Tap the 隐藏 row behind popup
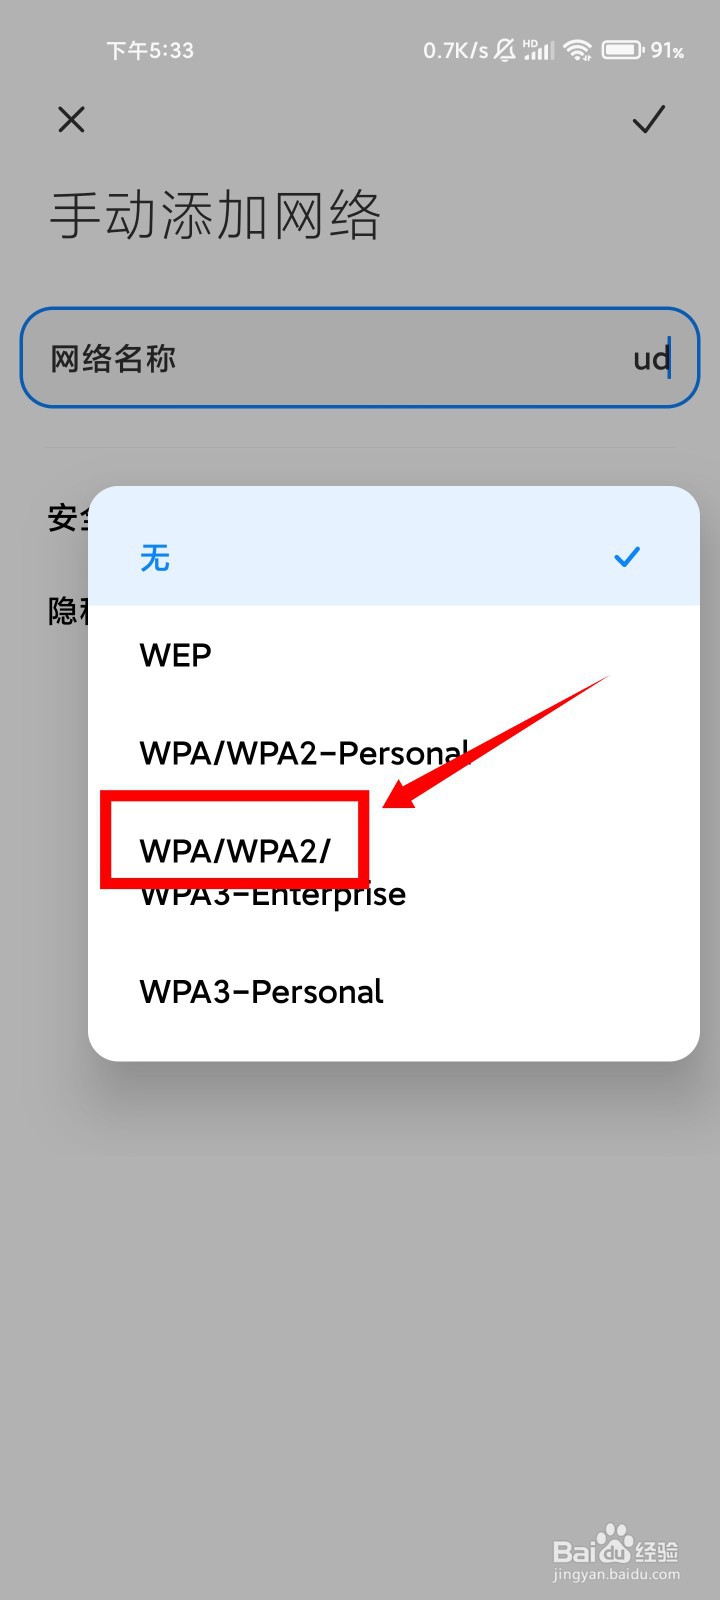 point(68,611)
